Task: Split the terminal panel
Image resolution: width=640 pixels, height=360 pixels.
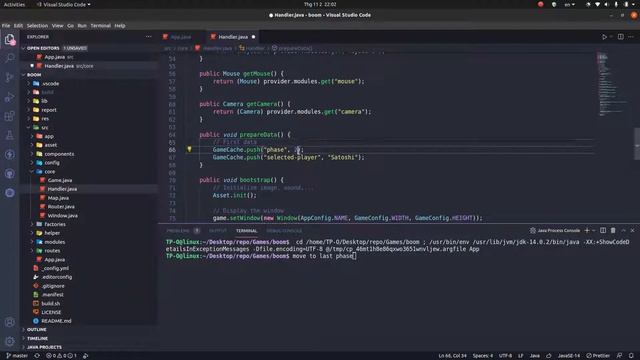Action: (x=603, y=231)
